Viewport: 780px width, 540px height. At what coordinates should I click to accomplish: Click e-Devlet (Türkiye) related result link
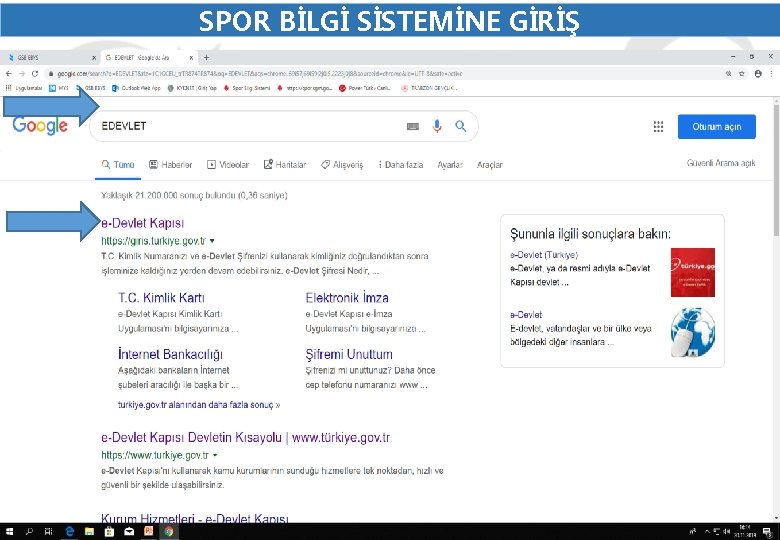[544, 255]
